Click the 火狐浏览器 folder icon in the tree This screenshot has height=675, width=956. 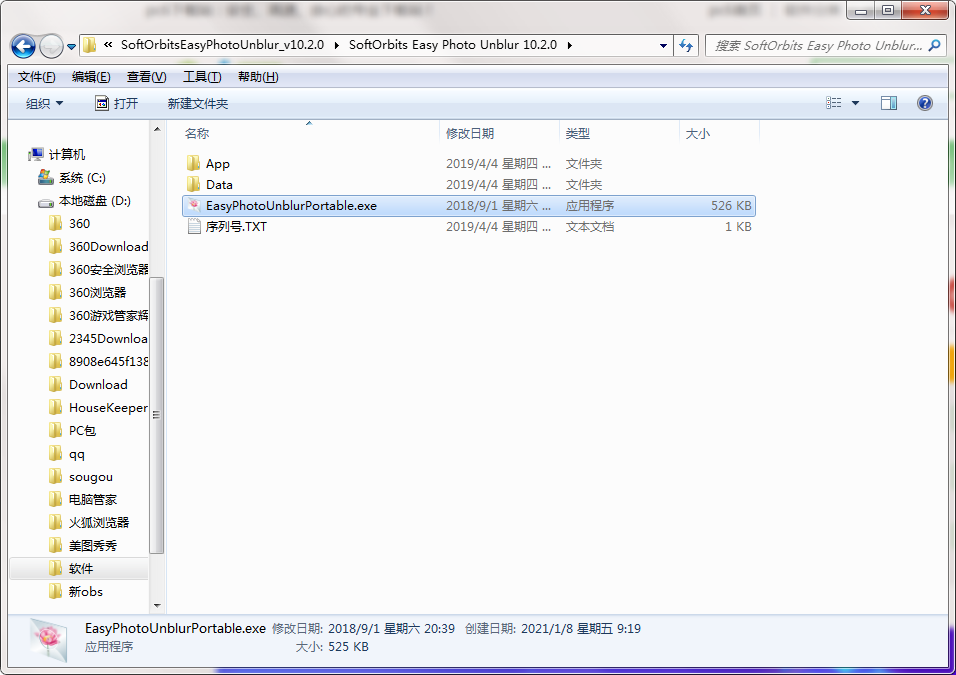(x=55, y=523)
